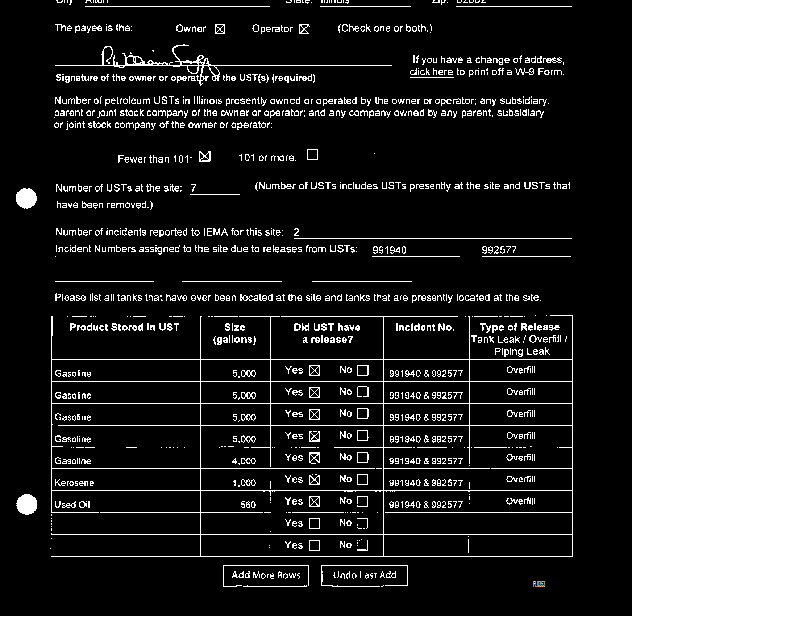Check Yes in the last empty table row
Image resolution: width=800 pixels, height=618 pixels.
click(314, 546)
